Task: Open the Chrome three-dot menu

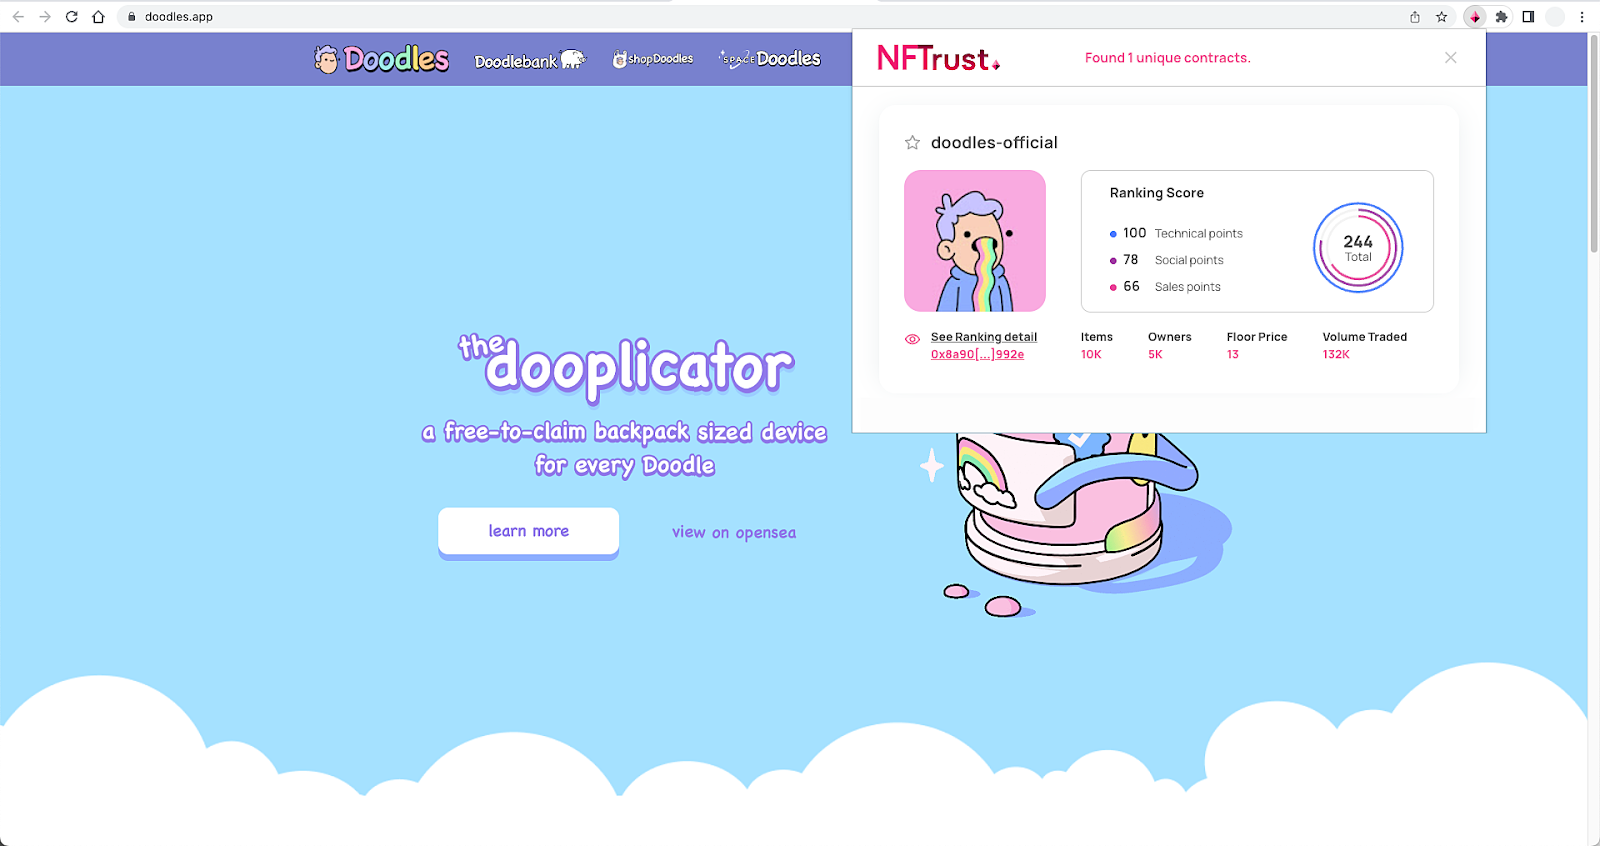Action: point(1582,17)
